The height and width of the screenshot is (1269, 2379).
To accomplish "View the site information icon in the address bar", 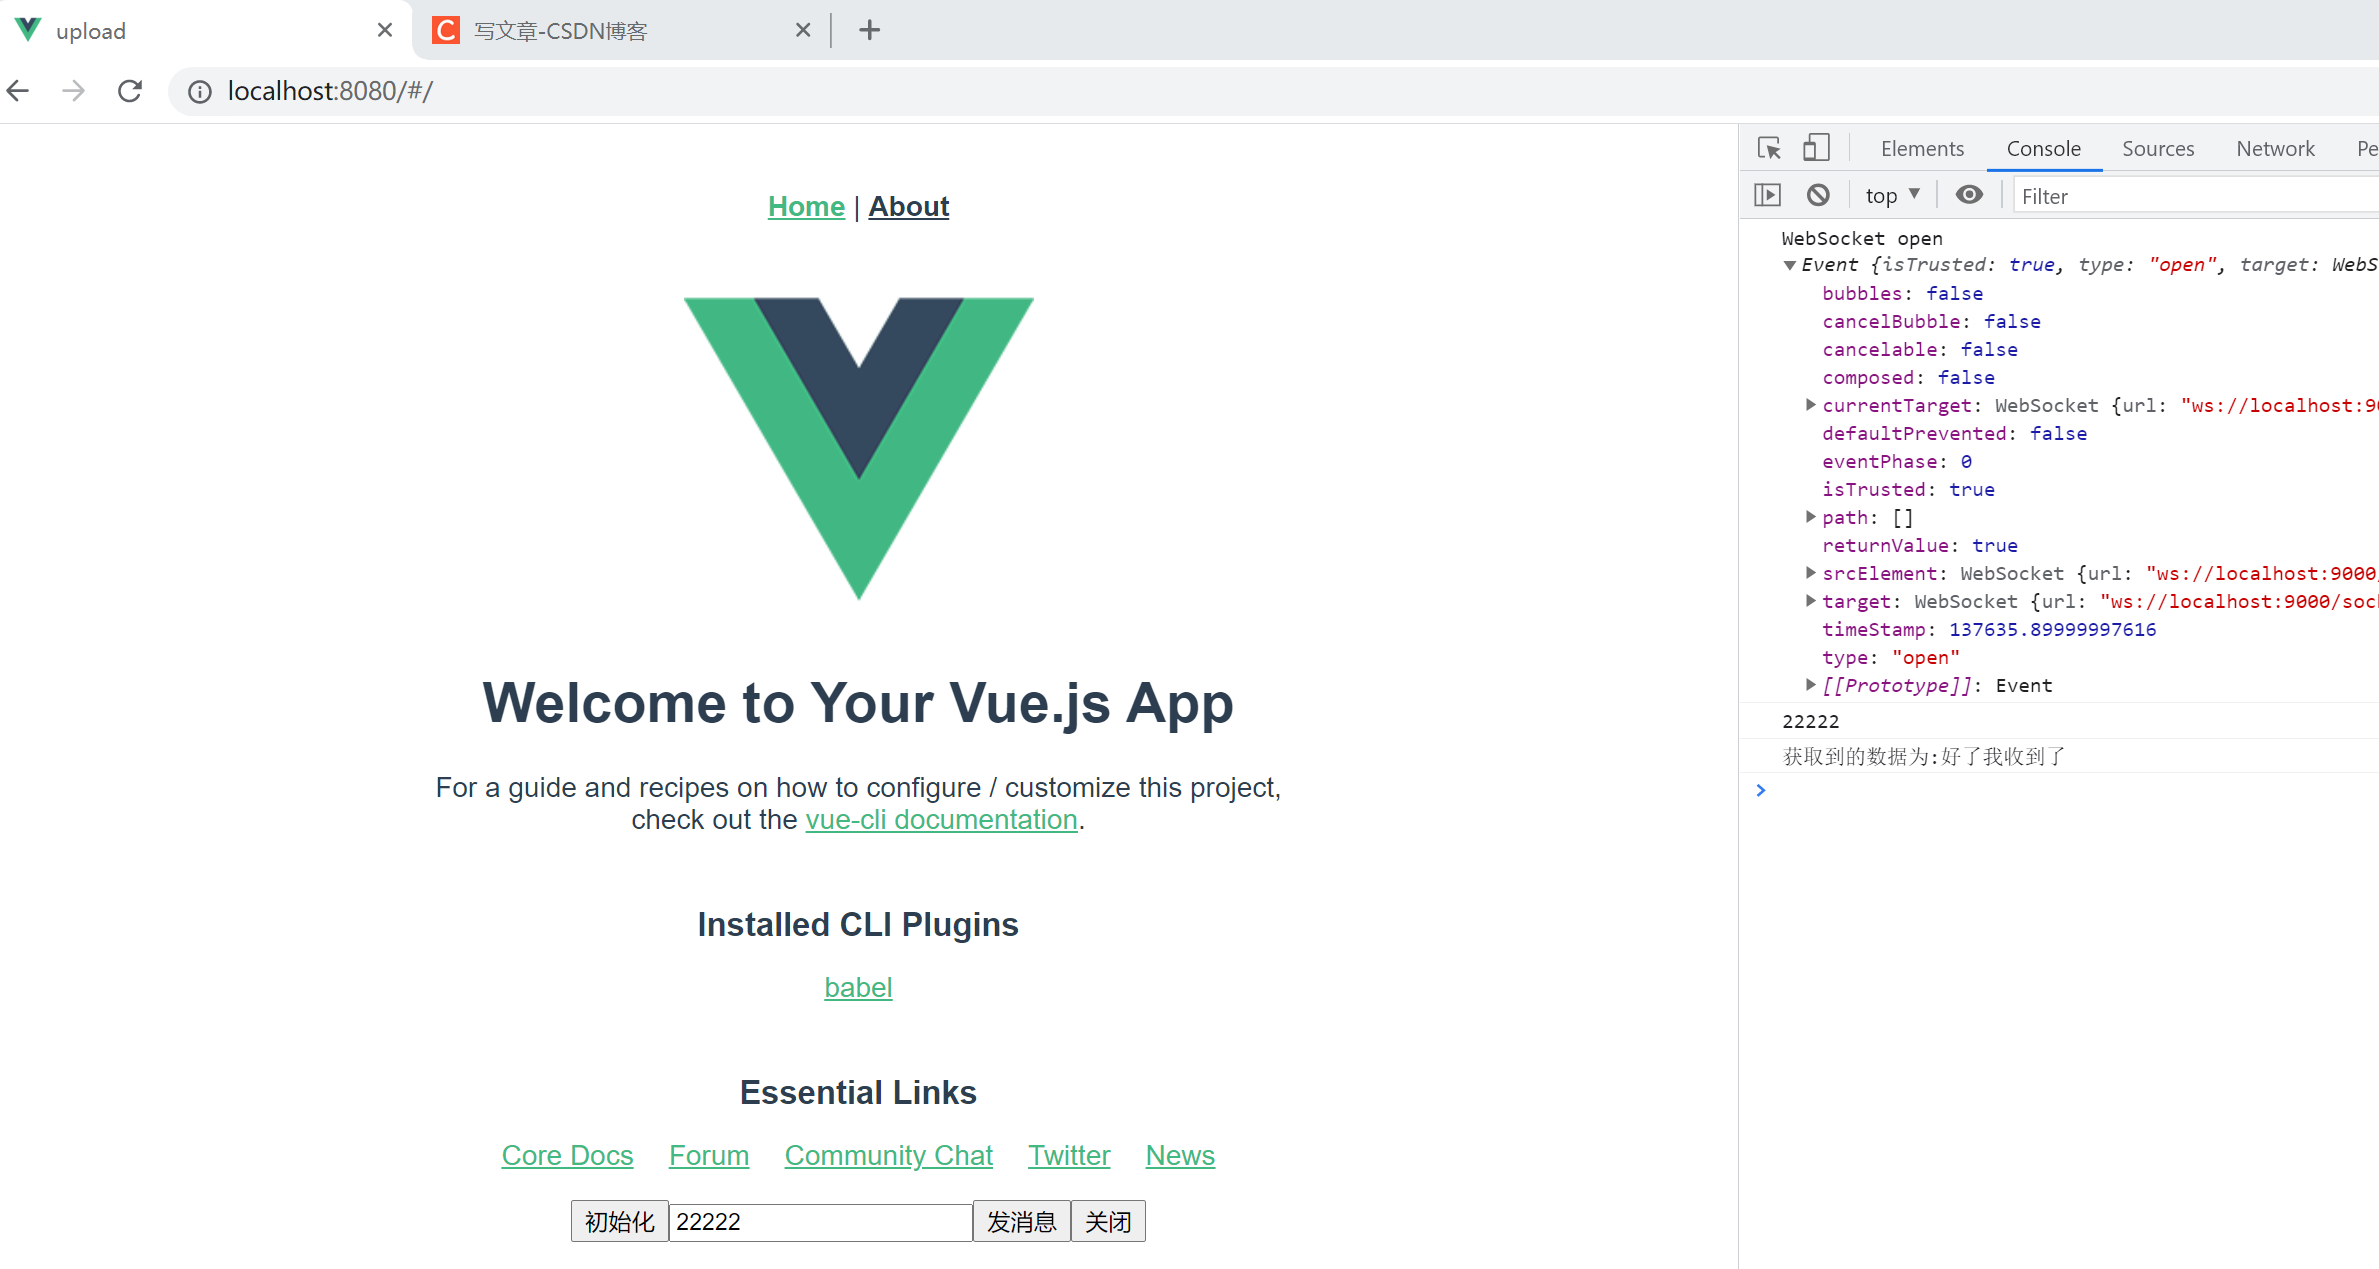I will pos(200,92).
